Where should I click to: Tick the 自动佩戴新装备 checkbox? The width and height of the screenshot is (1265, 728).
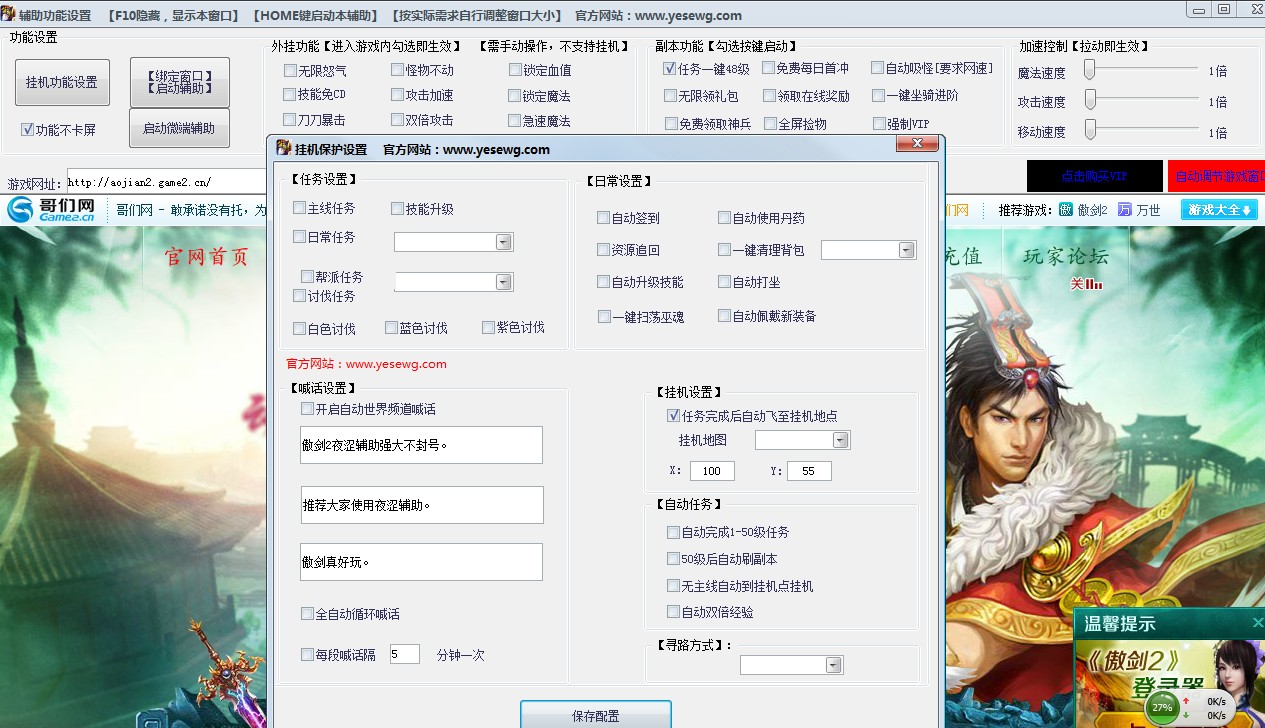(x=725, y=315)
